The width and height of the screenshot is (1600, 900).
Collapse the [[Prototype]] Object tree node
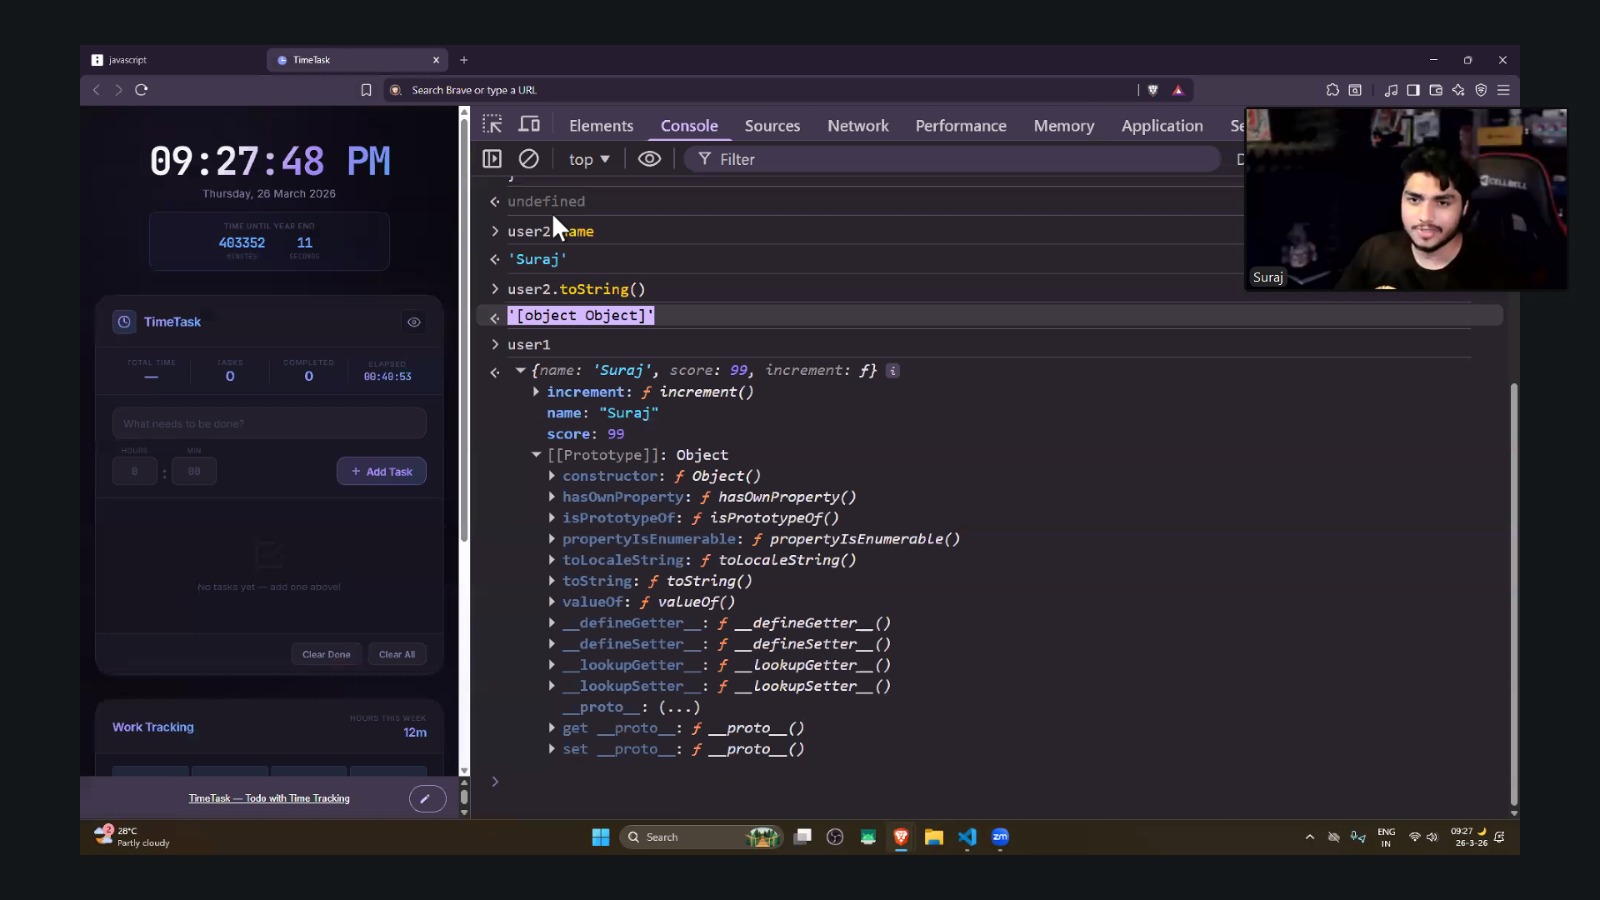(536, 455)
